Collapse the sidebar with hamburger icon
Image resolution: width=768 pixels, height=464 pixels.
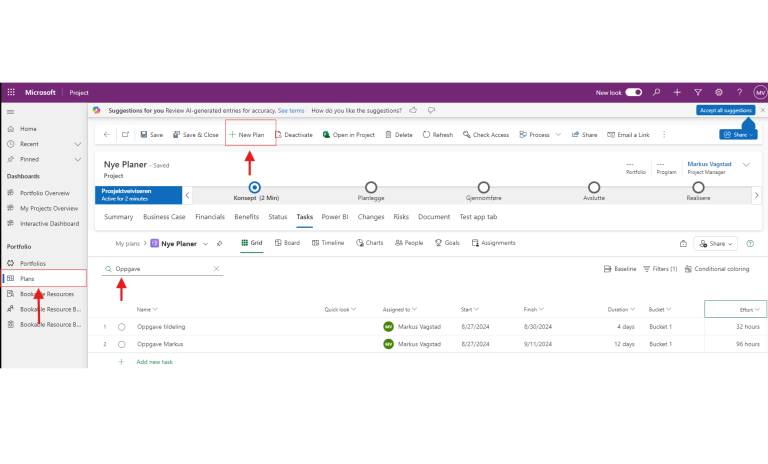(10, 112)
